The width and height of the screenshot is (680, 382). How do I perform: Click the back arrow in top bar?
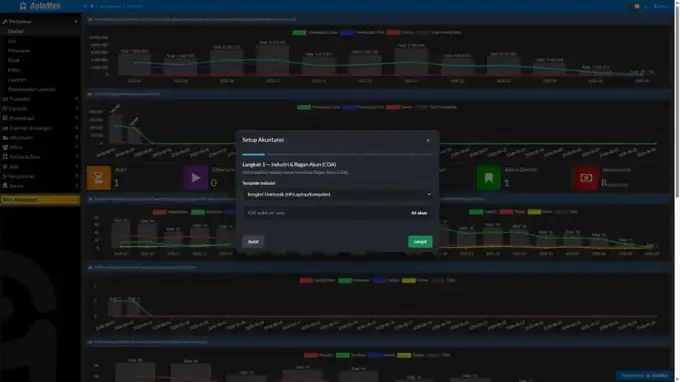click(85, 6)
